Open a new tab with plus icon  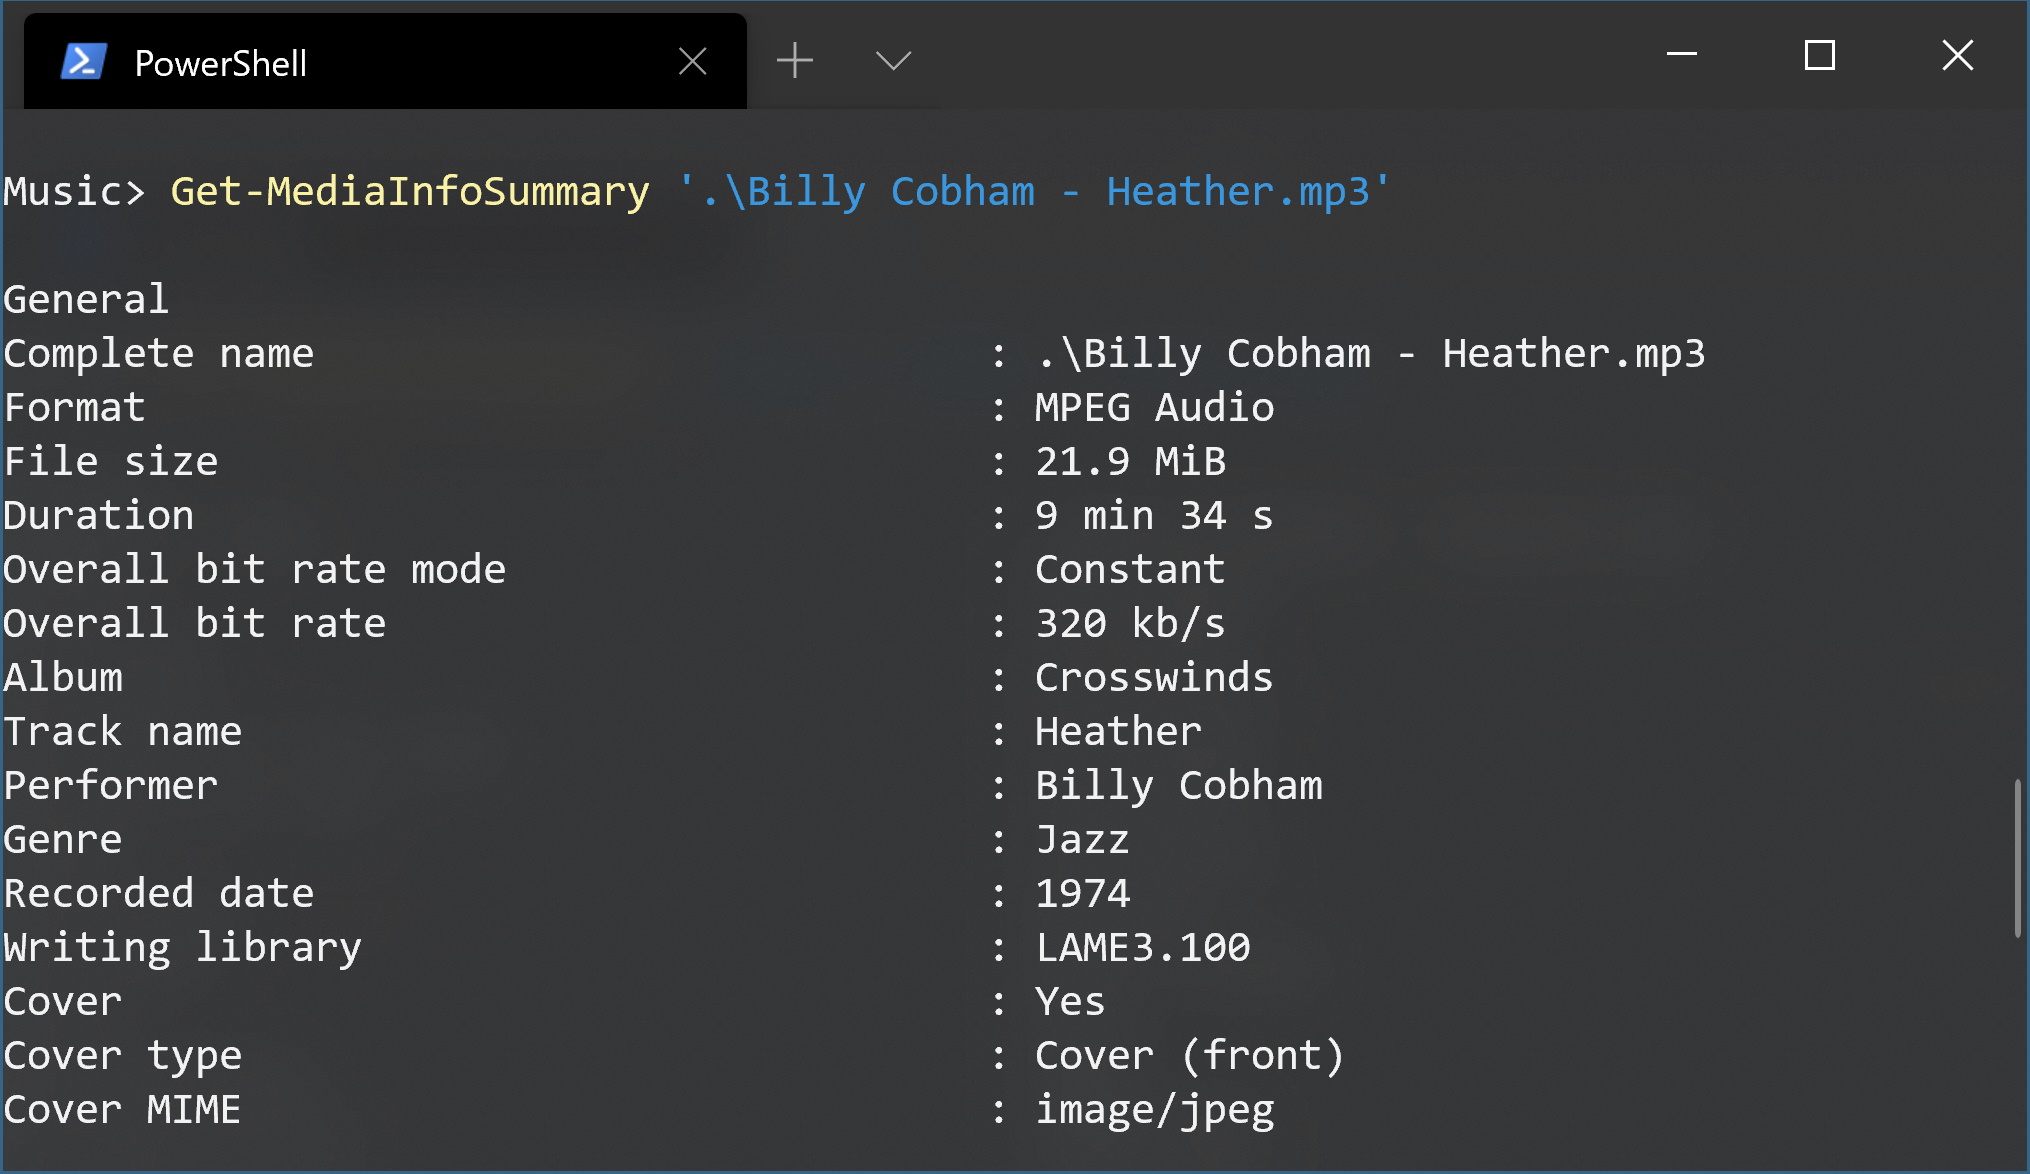(x=795, y=61)
